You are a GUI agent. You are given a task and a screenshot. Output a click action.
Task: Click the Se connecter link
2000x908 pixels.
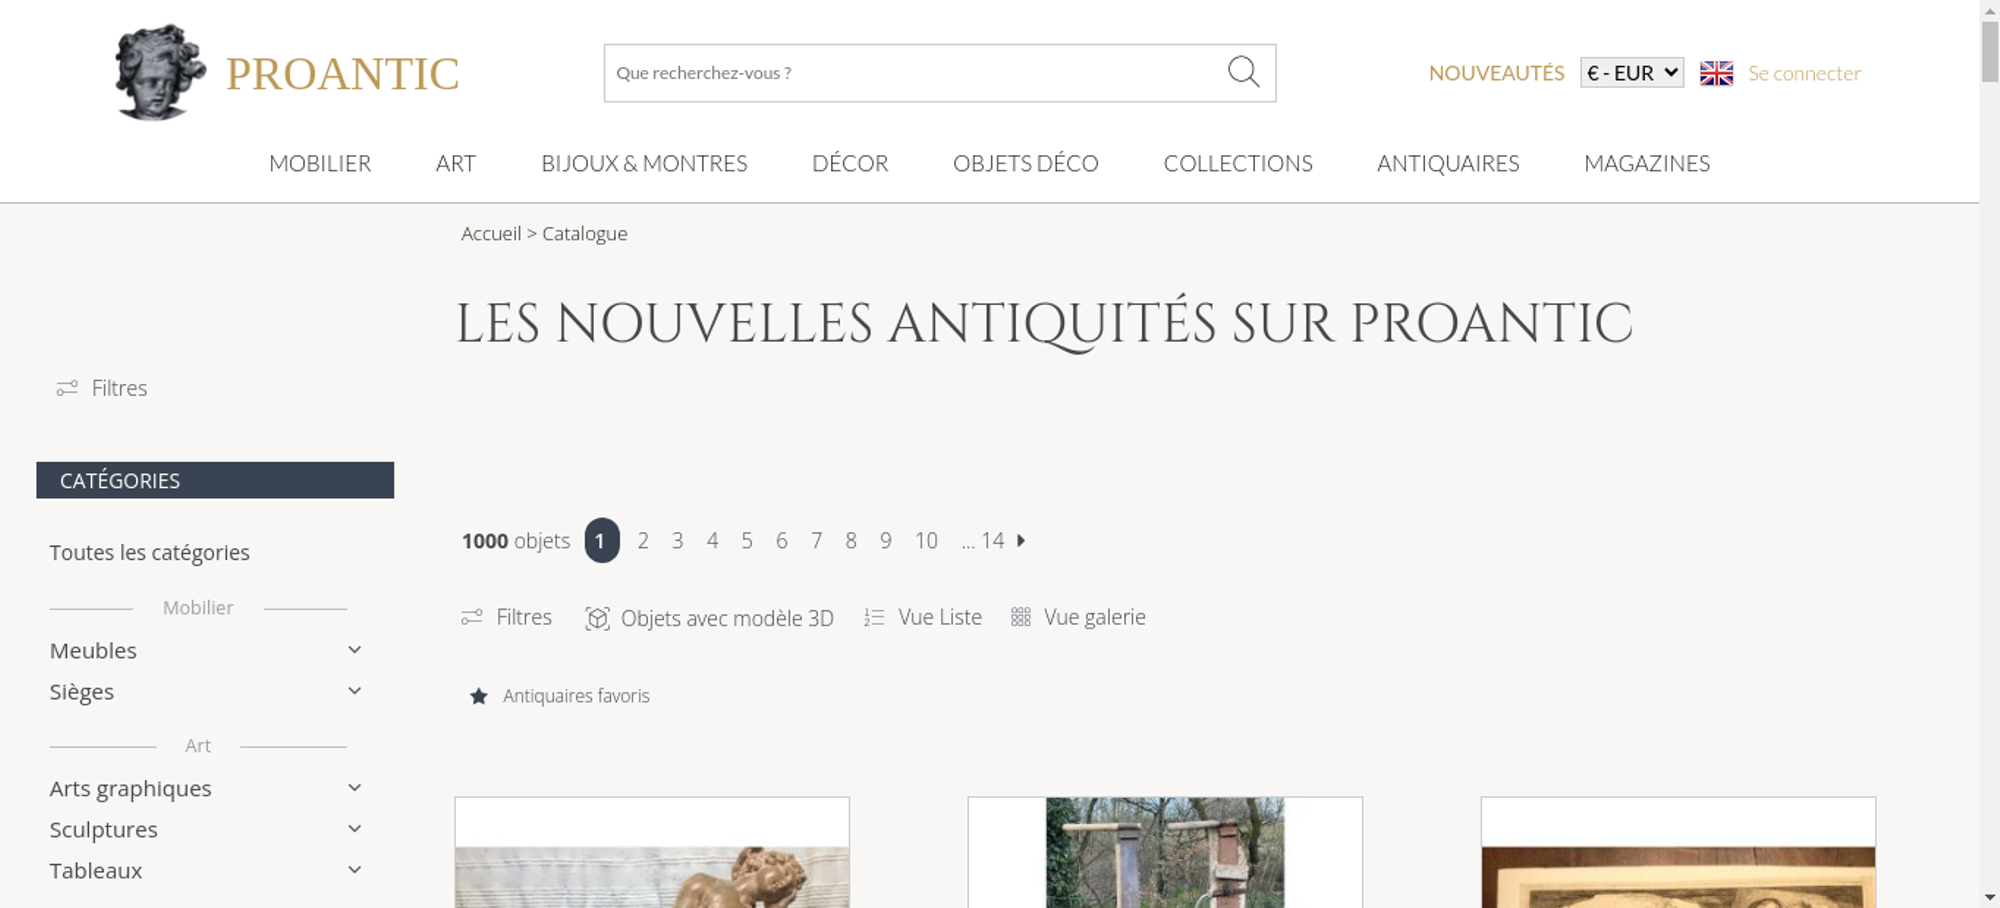click(1804, 73)
